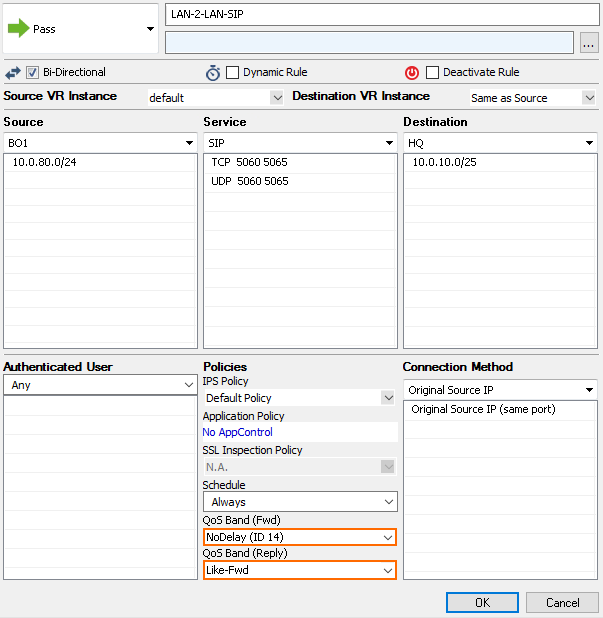
Task: Select the UDP 5060 5065 service entry
Action: point(249,181)
